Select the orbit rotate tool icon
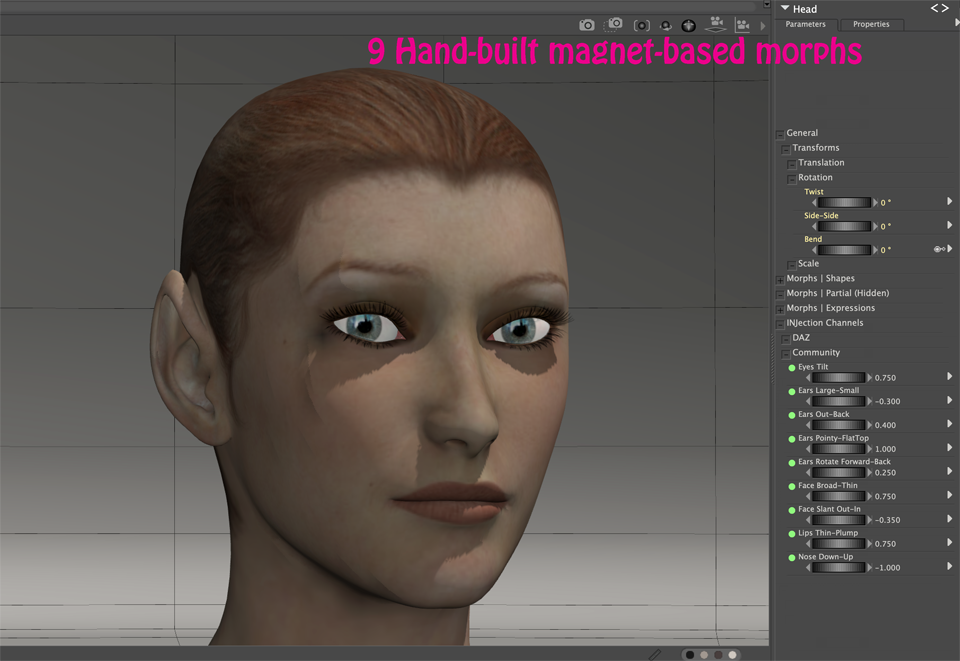Viewport: 960px width, 661px height. (x=666, y=24)
